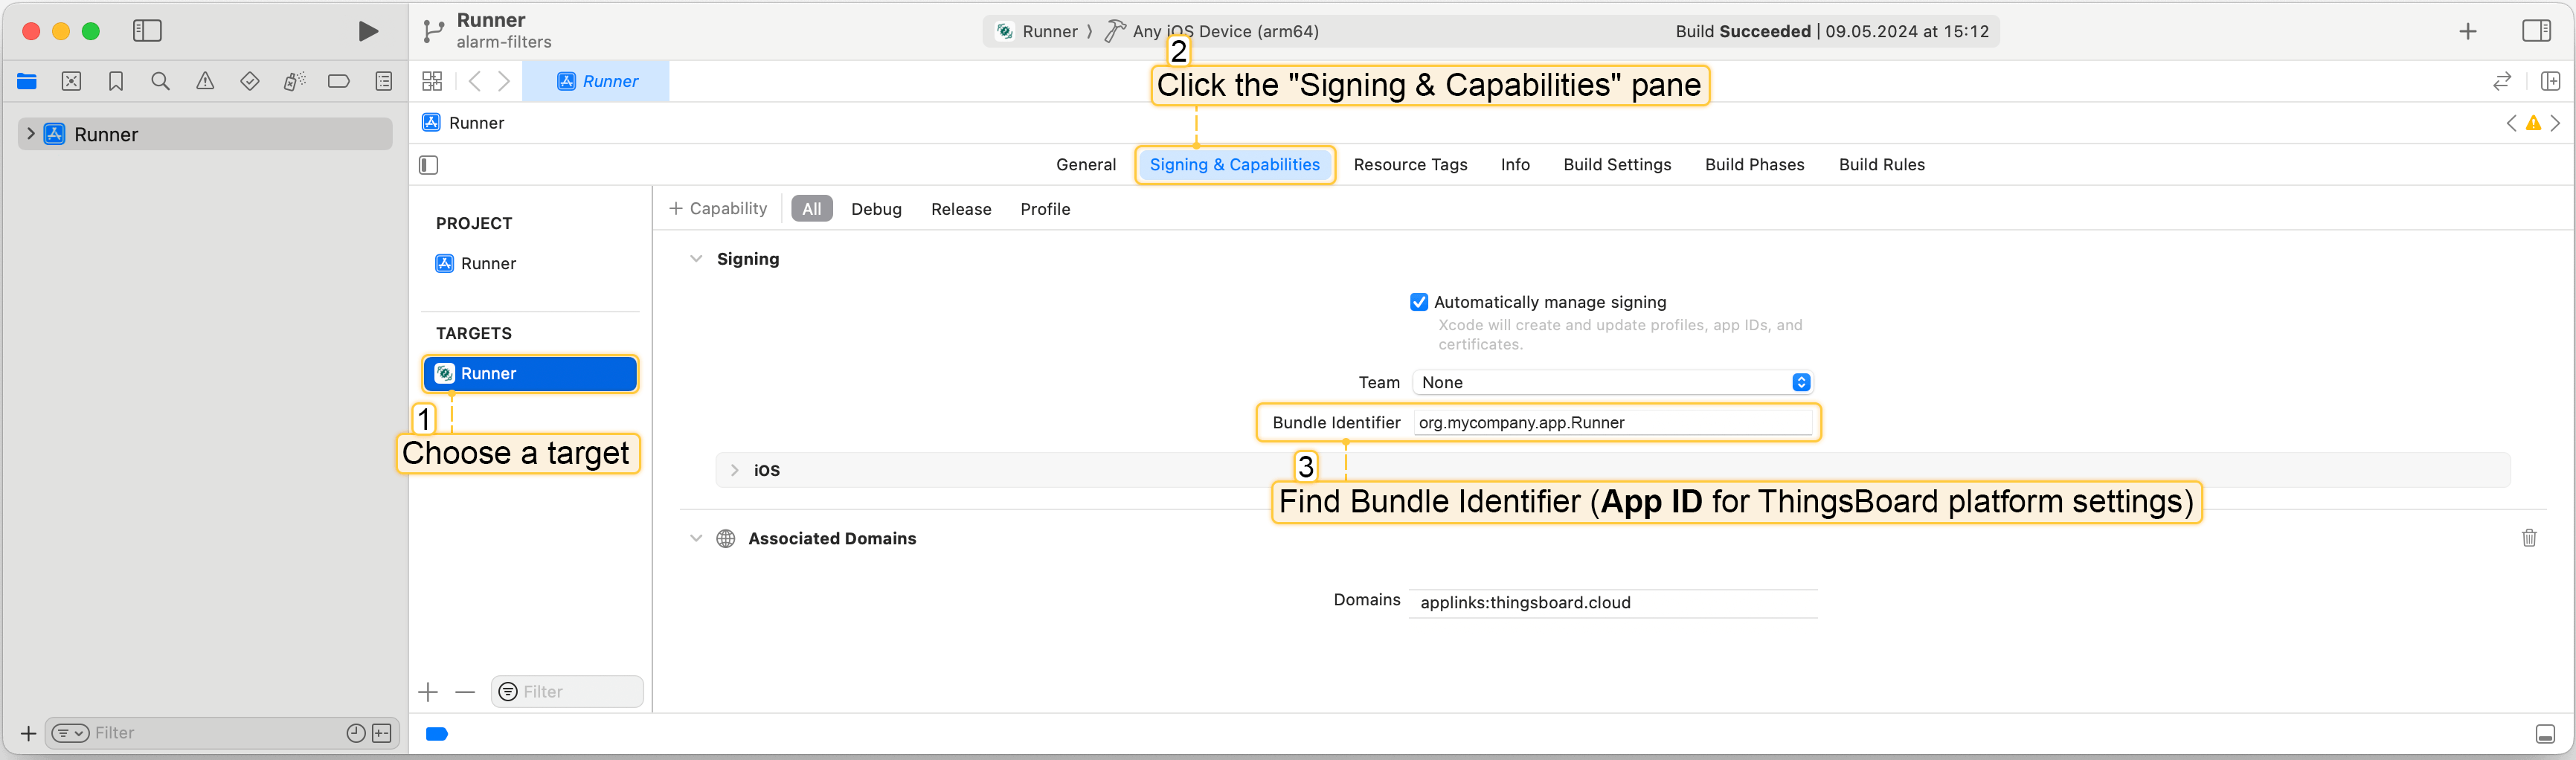Toggle the right inspector panel
The height and width of the screenshot is (760, 2576).
coord(2536,31)
